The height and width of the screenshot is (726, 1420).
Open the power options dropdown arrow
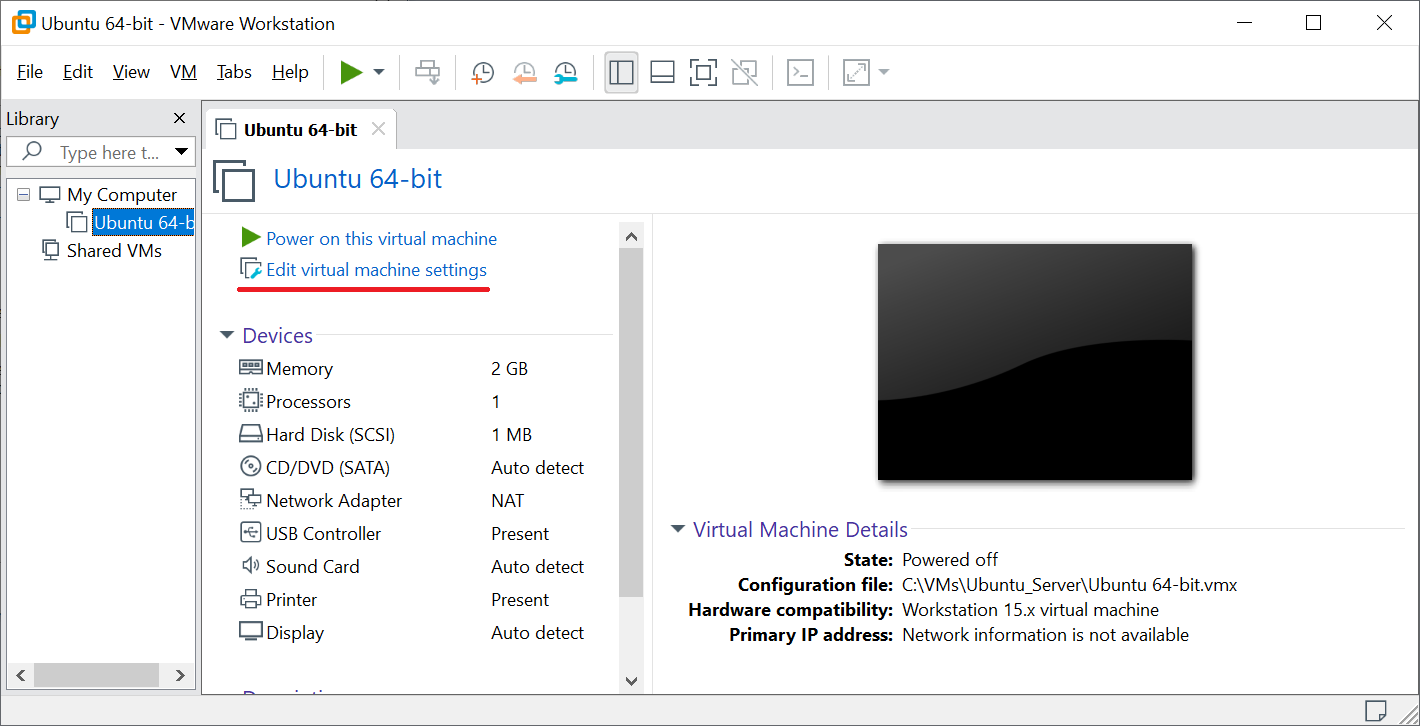(379, 72)
